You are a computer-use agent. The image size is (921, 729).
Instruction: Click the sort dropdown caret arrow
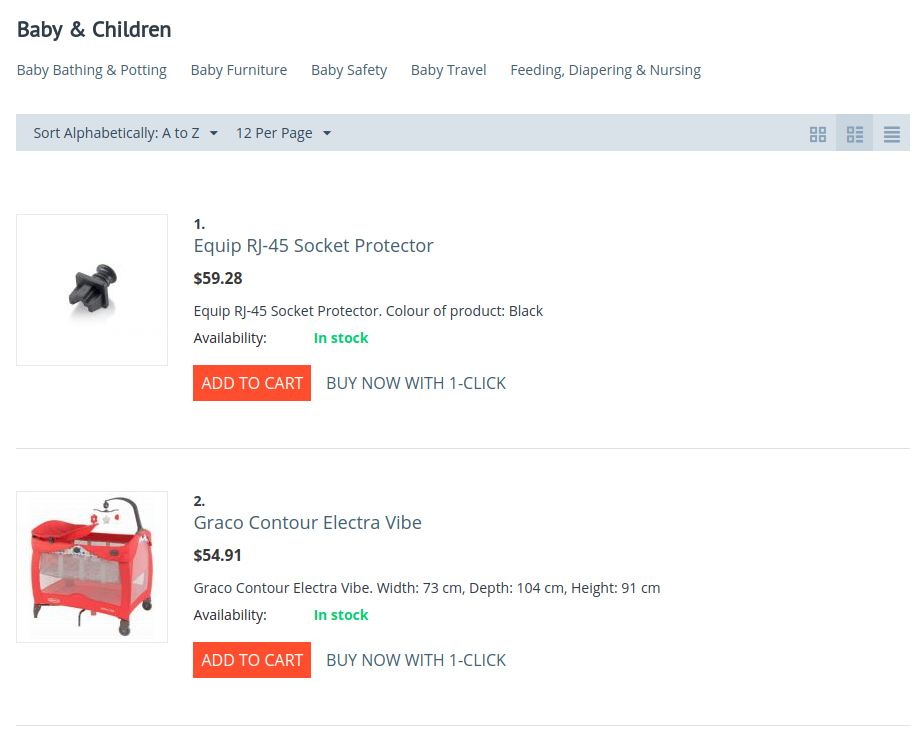coord(214,133)
